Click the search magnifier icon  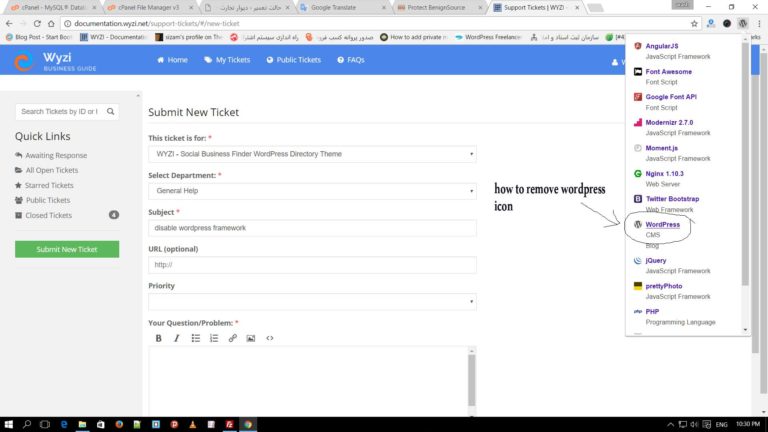click(x=111, y=112)
